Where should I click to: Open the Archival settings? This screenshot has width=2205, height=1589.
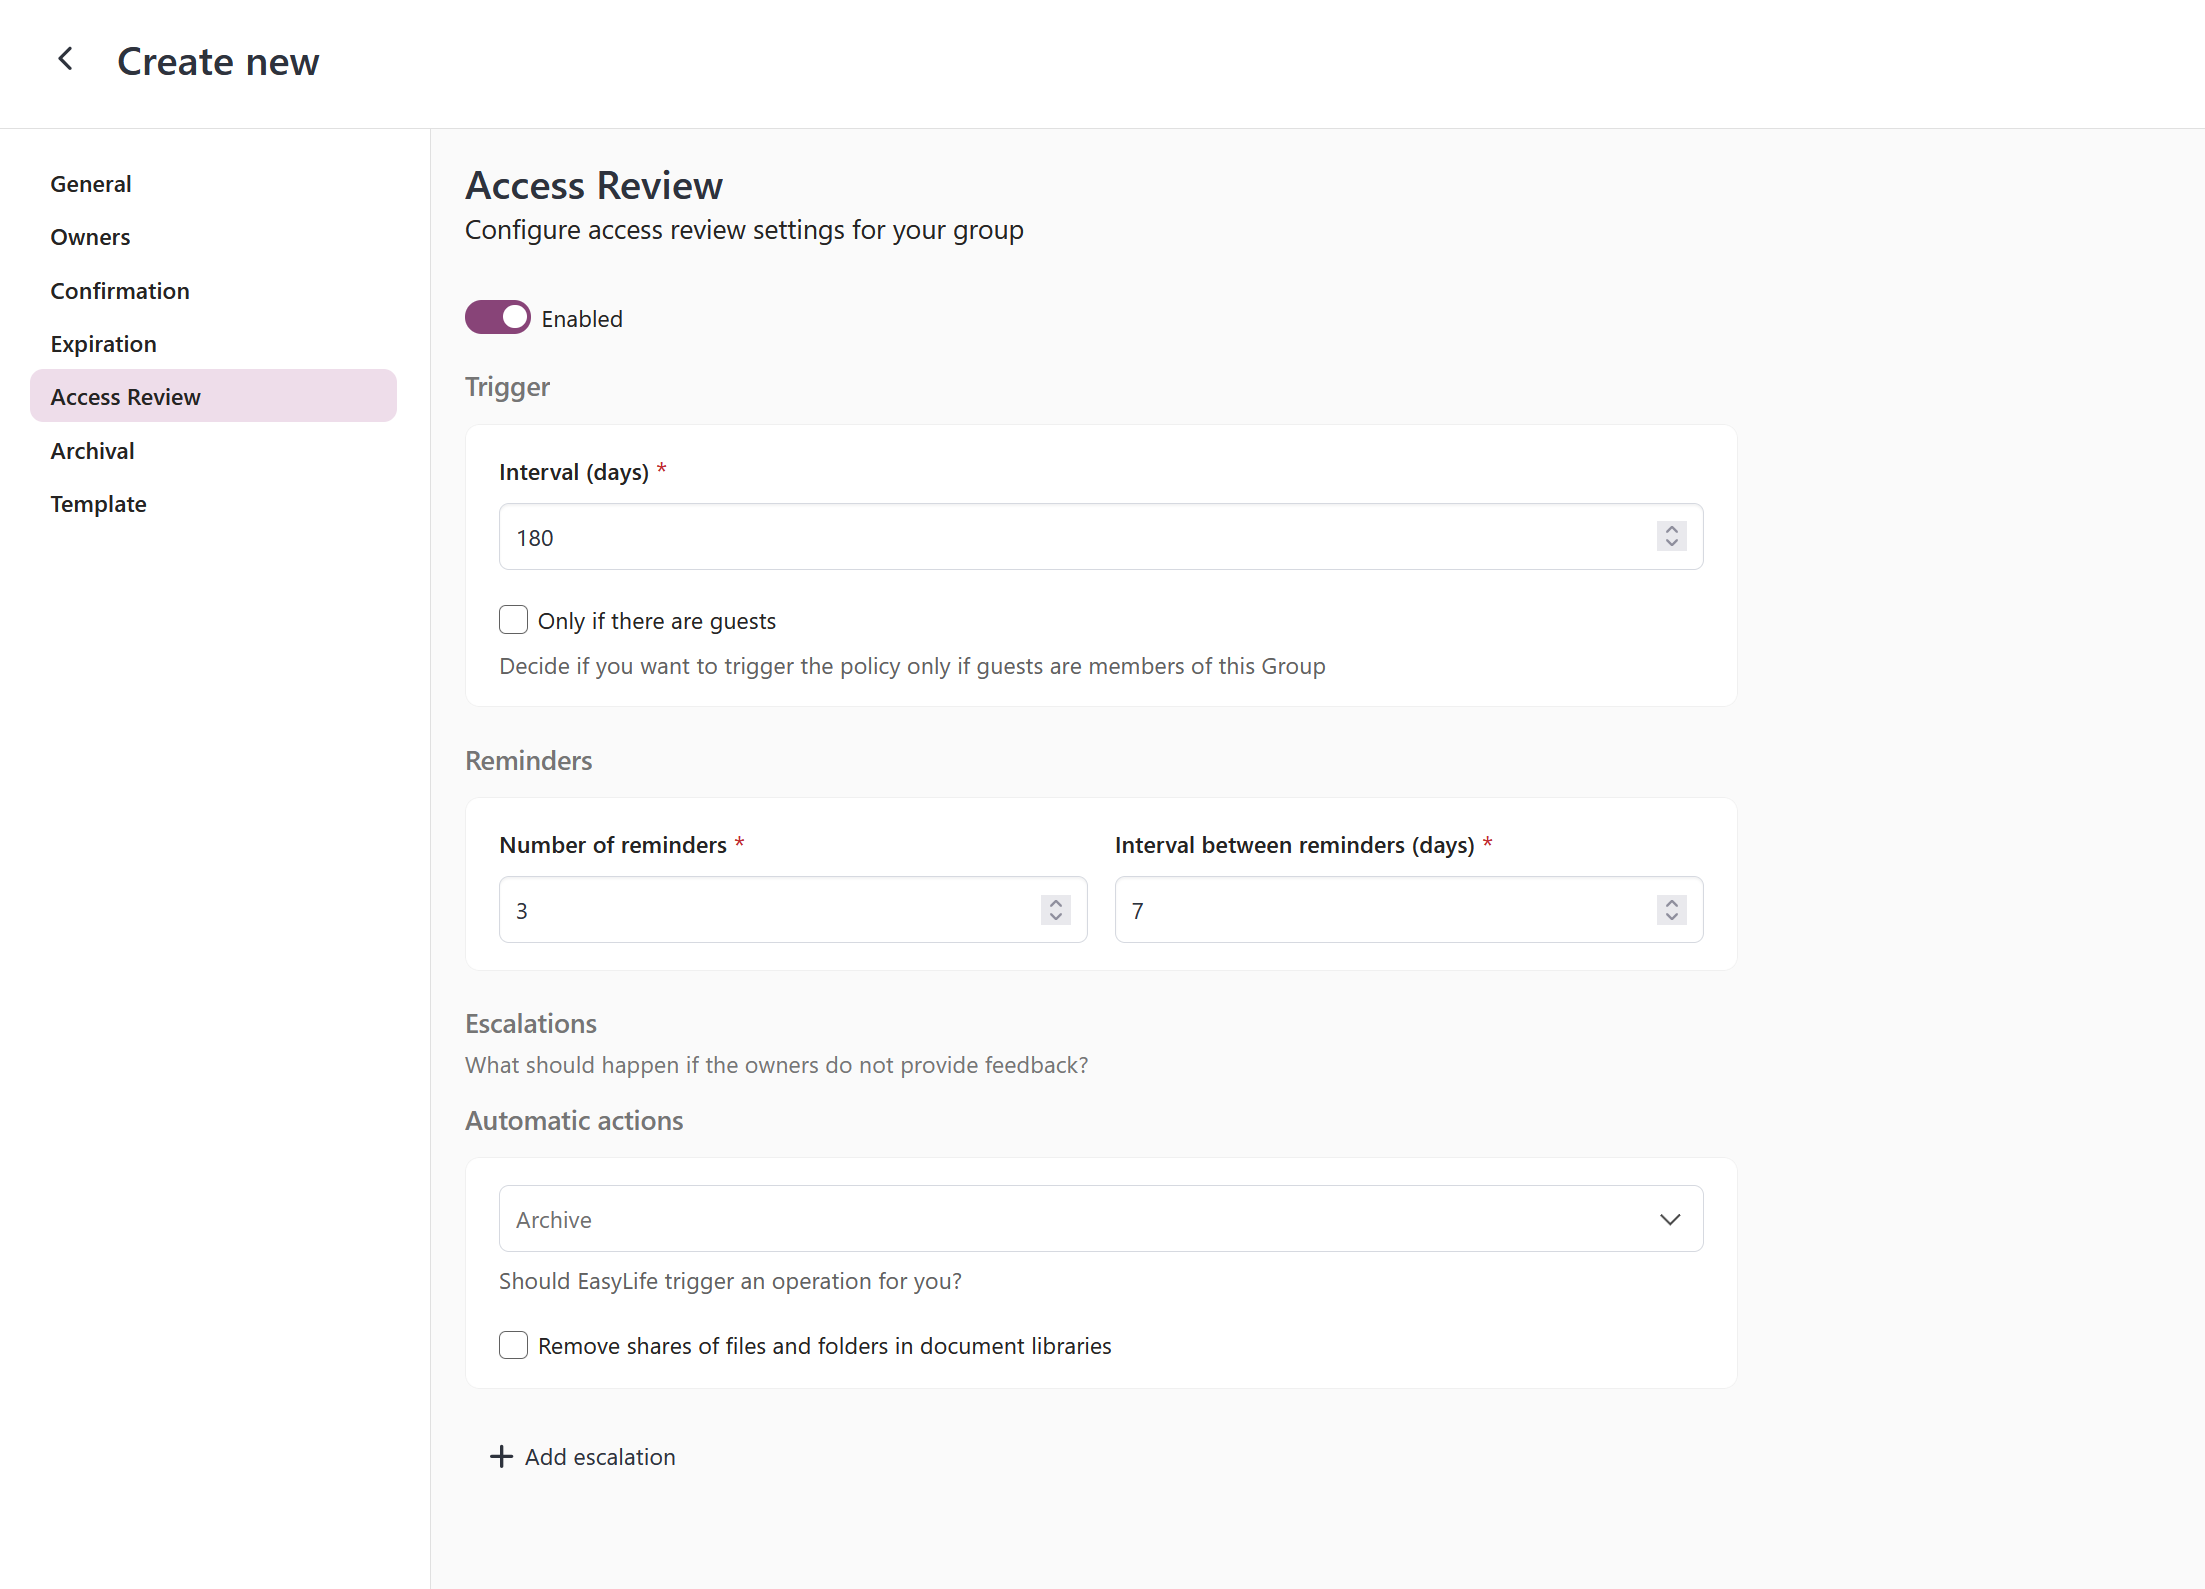pyautogui.click(x=92, y=450)
